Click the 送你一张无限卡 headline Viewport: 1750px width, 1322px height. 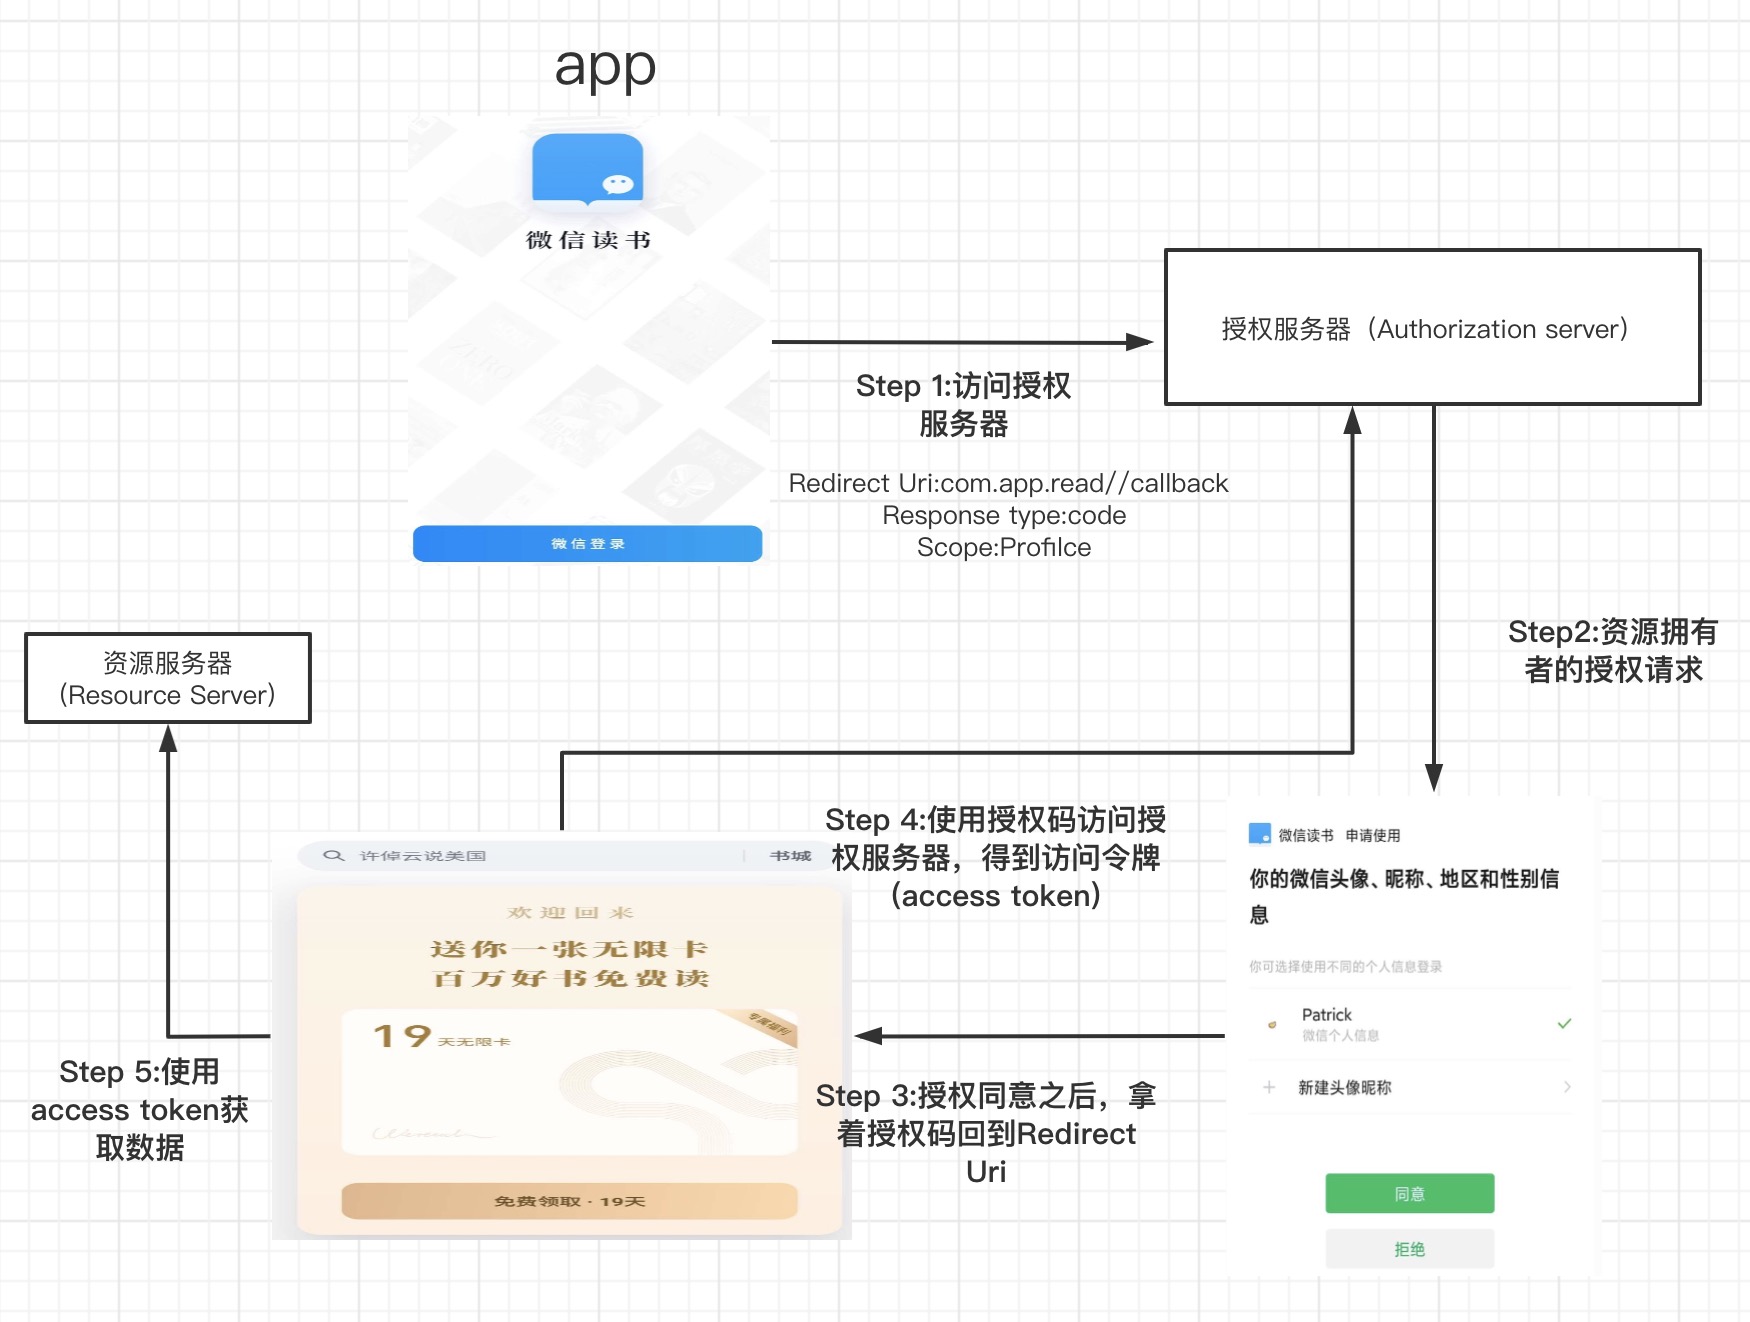click(569, 949)
